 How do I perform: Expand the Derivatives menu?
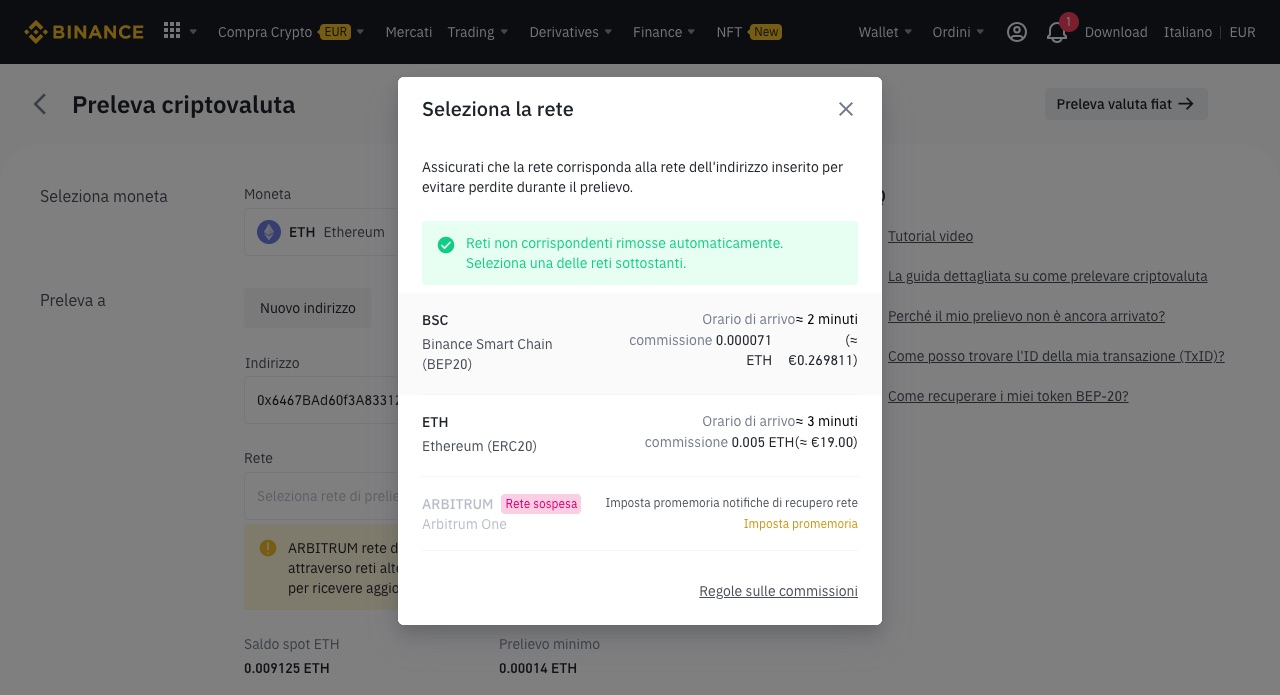pos(571,32)
